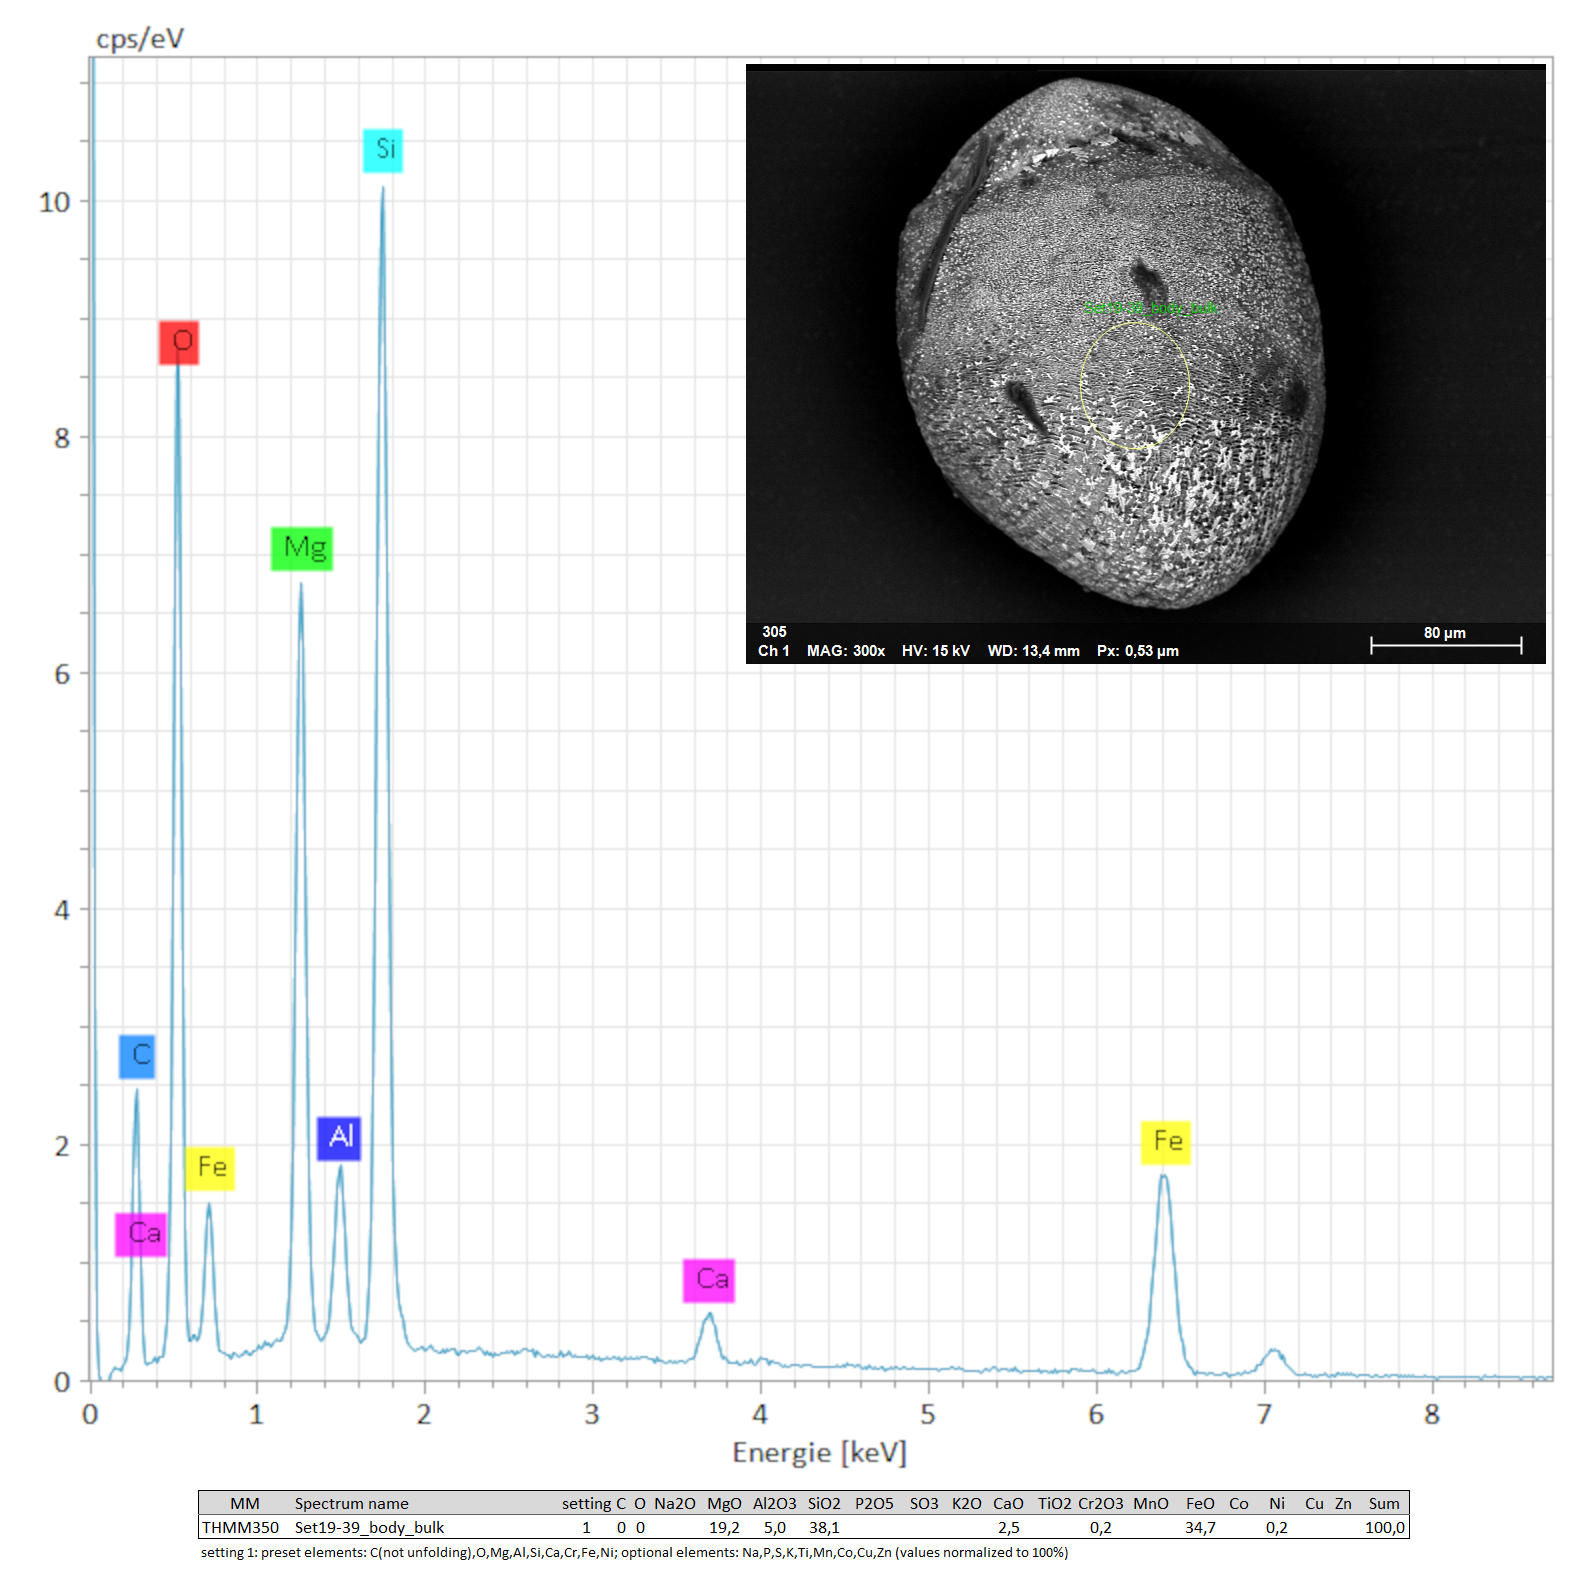The width and height of the screenshot is (1584, 1590).
Task: Click the Sum column header
Action: click(x=1384, y=1503)
